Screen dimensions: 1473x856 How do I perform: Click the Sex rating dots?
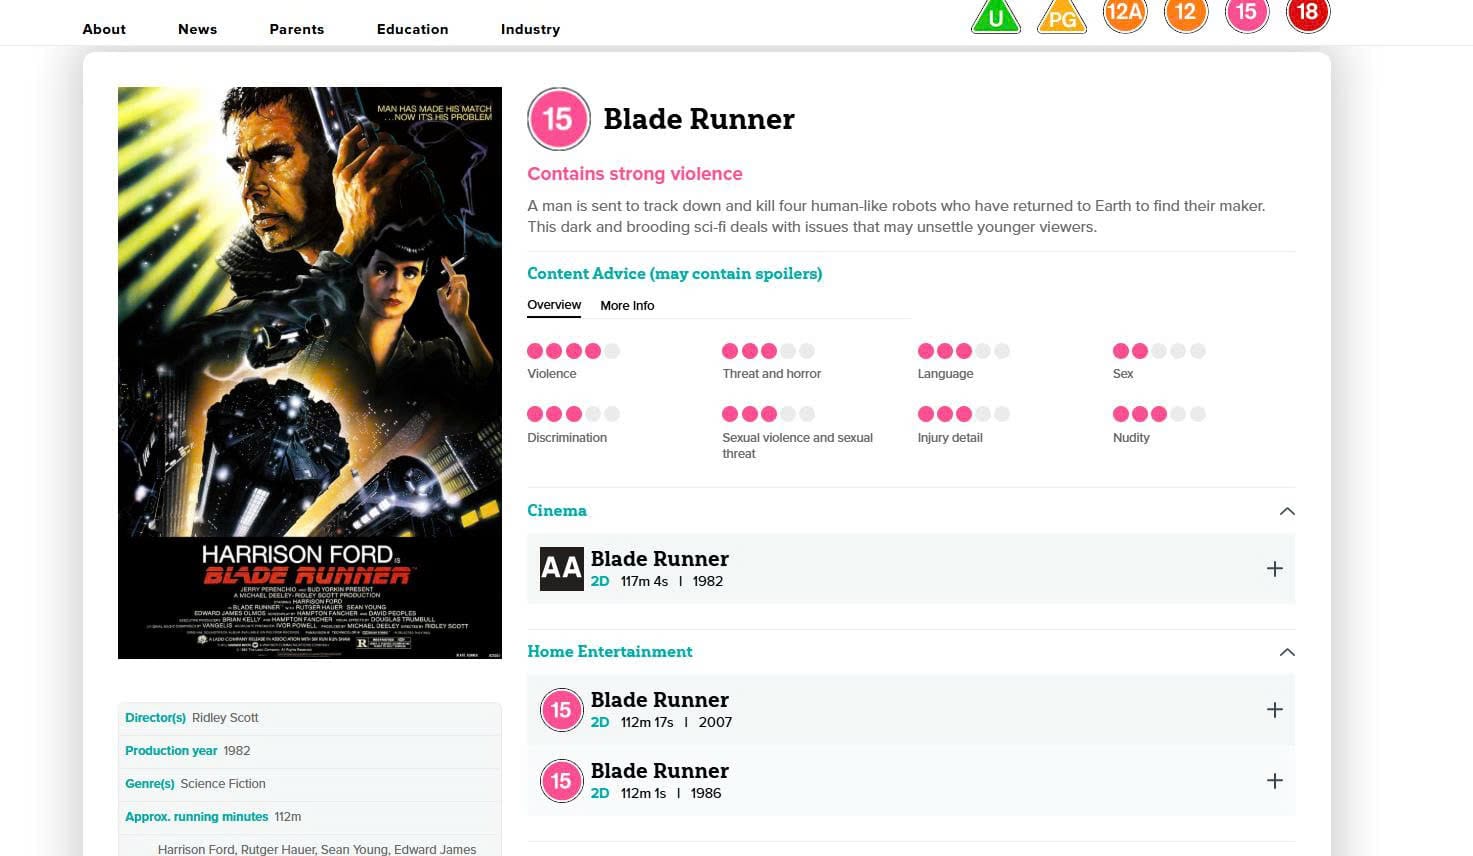tap(1159, 351)
